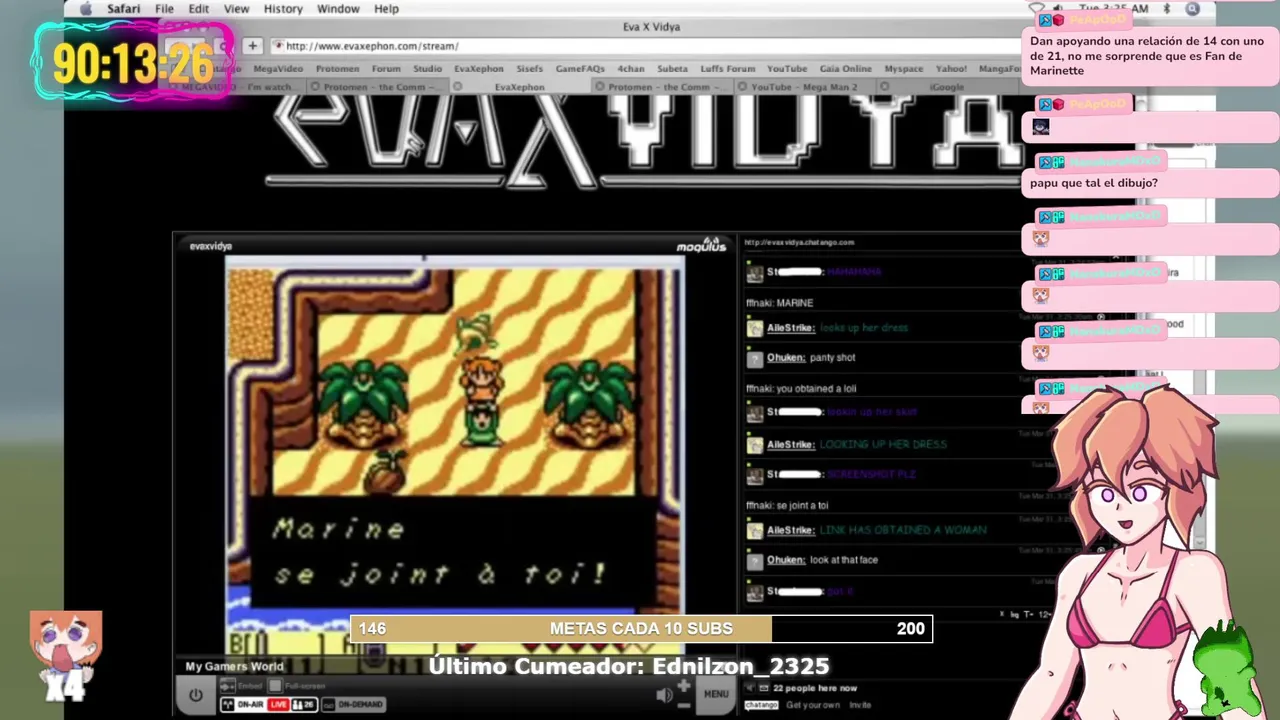1280x720 pixels.
Task: Open the EvaXephon bookmark
Action: (479, 69)
